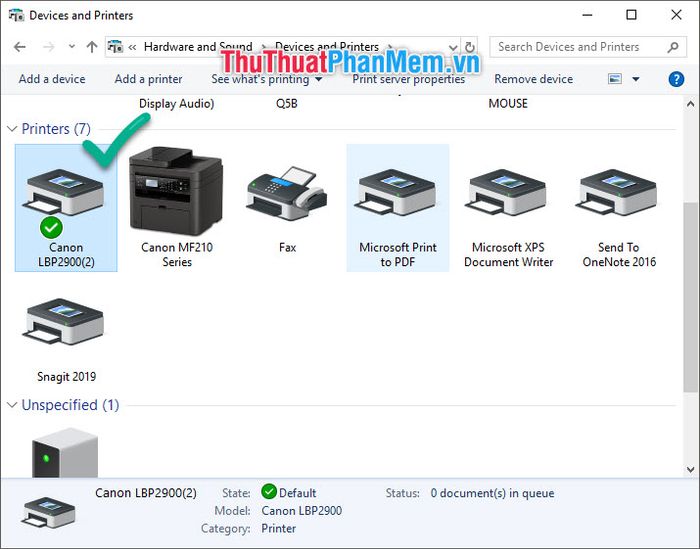Screen dimensions: 700x549
Task: Click the scrollbar up arrow
Action: point(690,104)
